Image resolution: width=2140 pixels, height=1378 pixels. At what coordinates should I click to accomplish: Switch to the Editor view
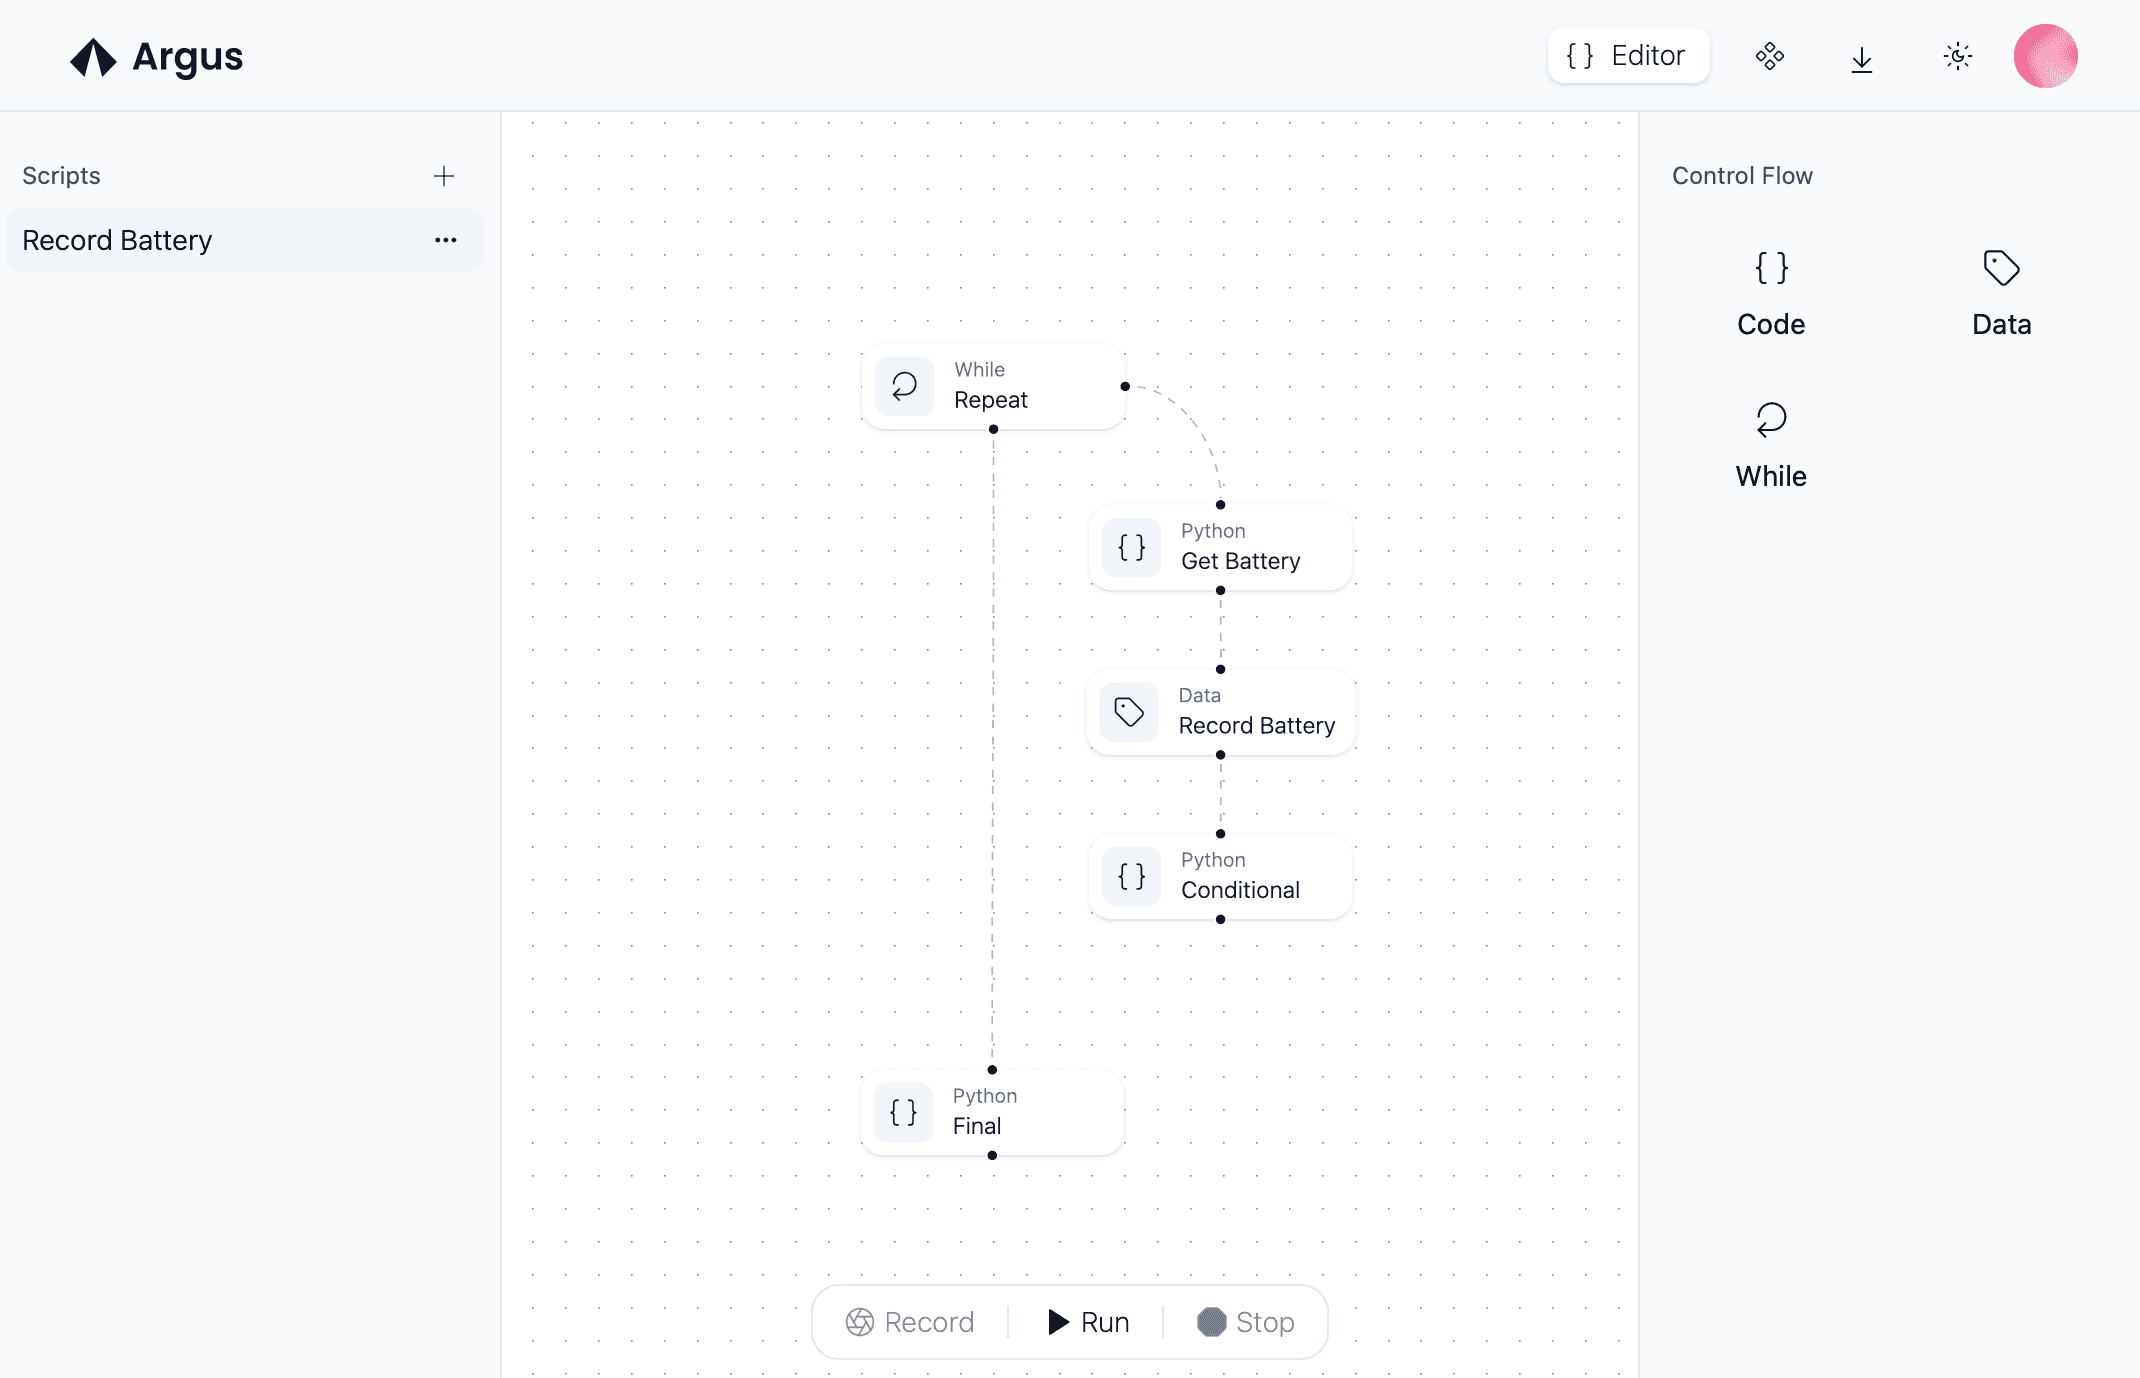[x=1628, y=56]
